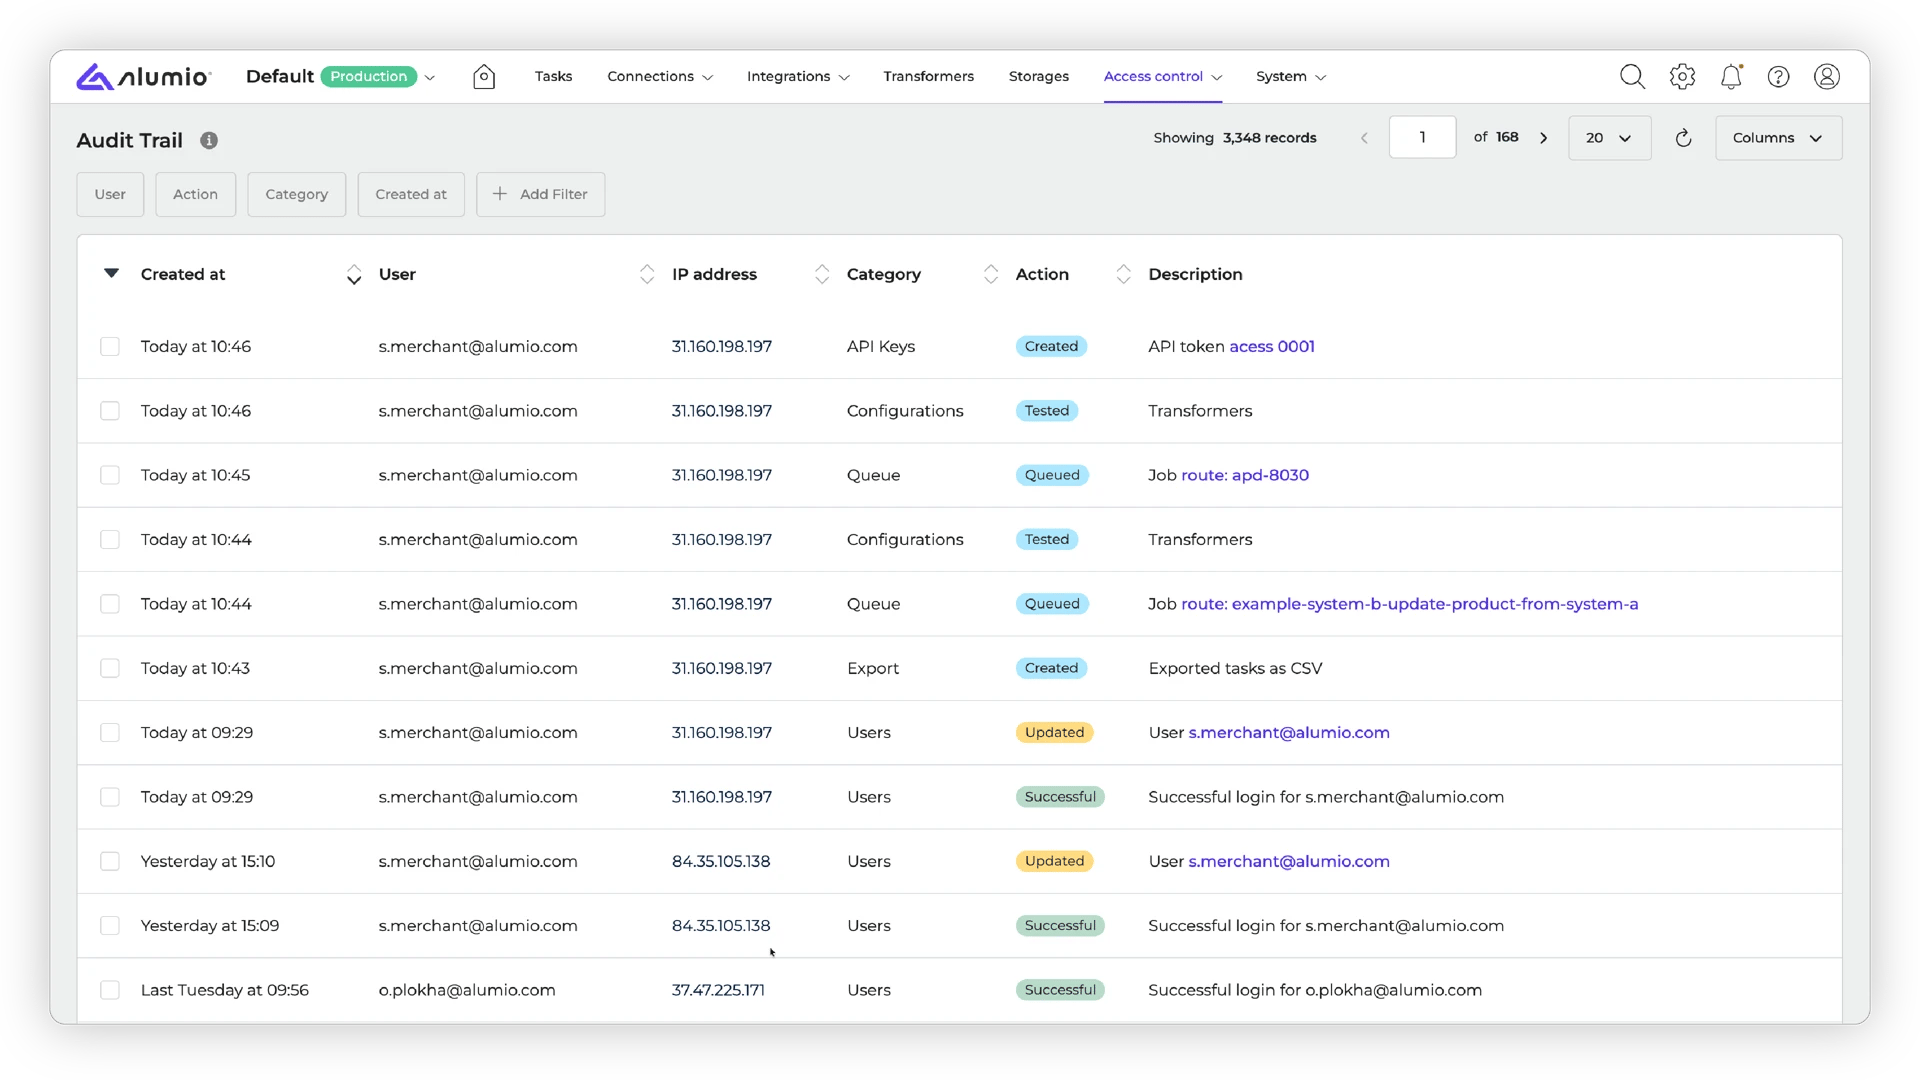This screenshot has width=1920, height=1080.
Task: Select the Today at 10:44 Configurations row
Action: [110, 540]
